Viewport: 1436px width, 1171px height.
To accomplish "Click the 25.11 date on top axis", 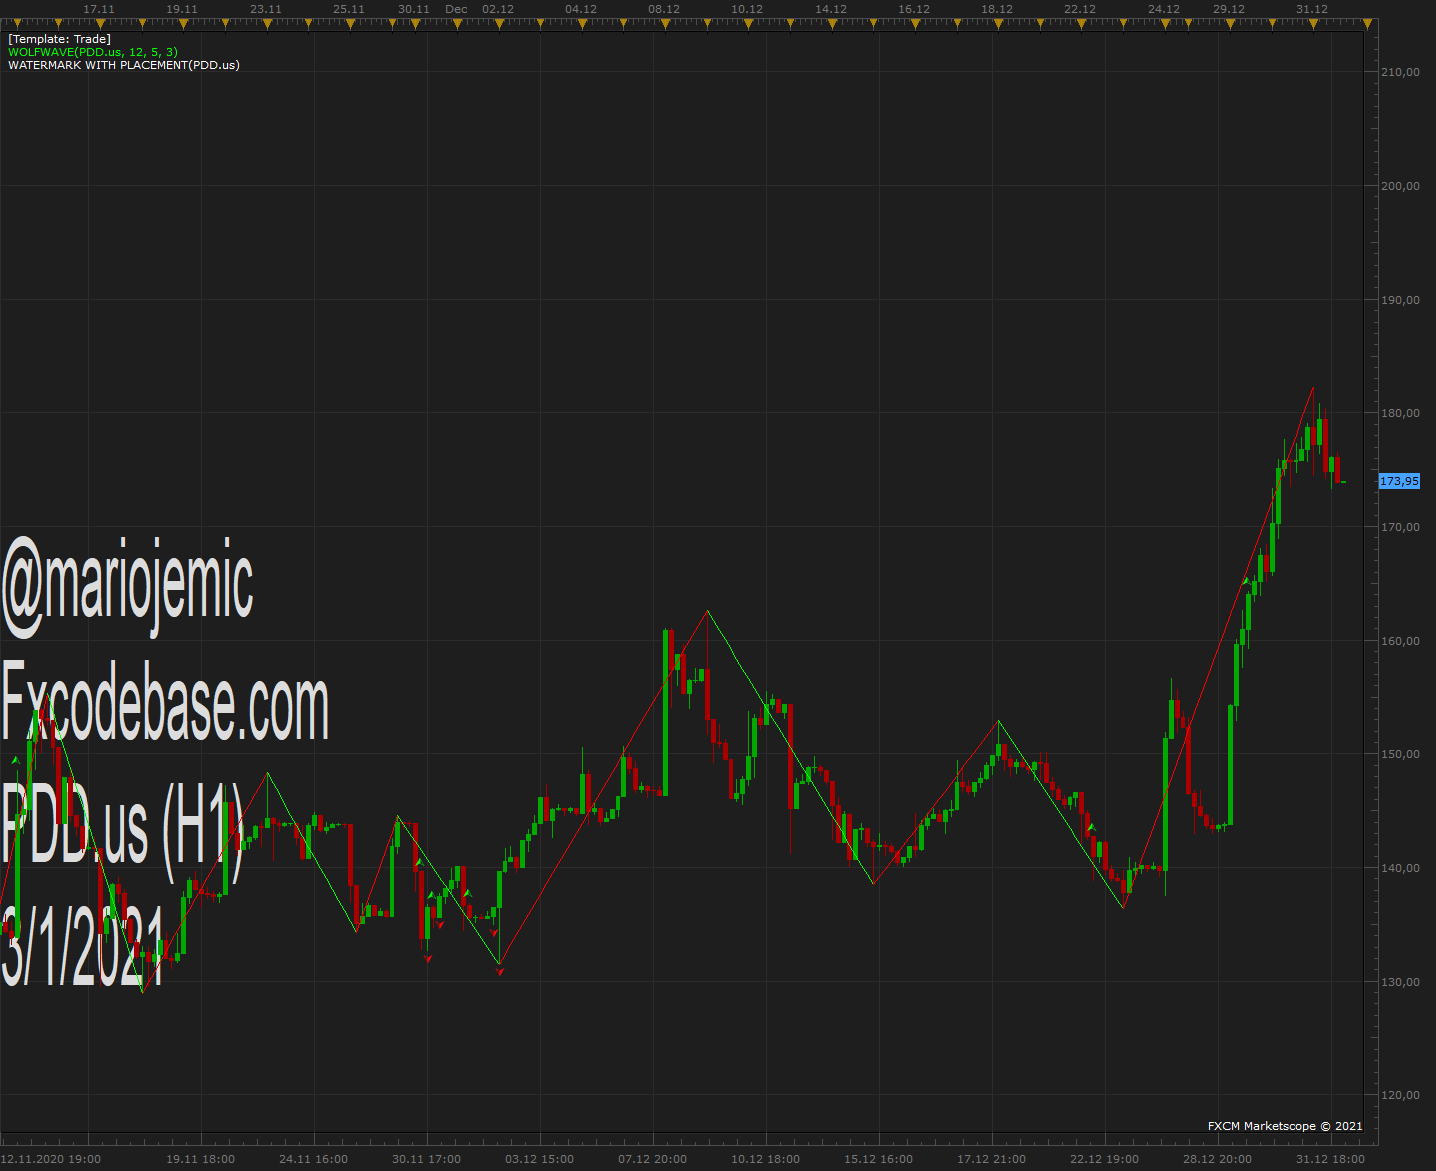I will [349, 9].
